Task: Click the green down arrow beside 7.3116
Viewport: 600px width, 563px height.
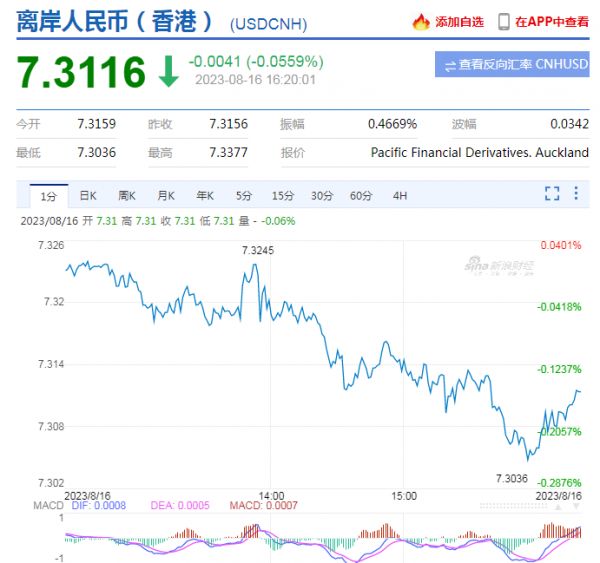Action: 167,70
